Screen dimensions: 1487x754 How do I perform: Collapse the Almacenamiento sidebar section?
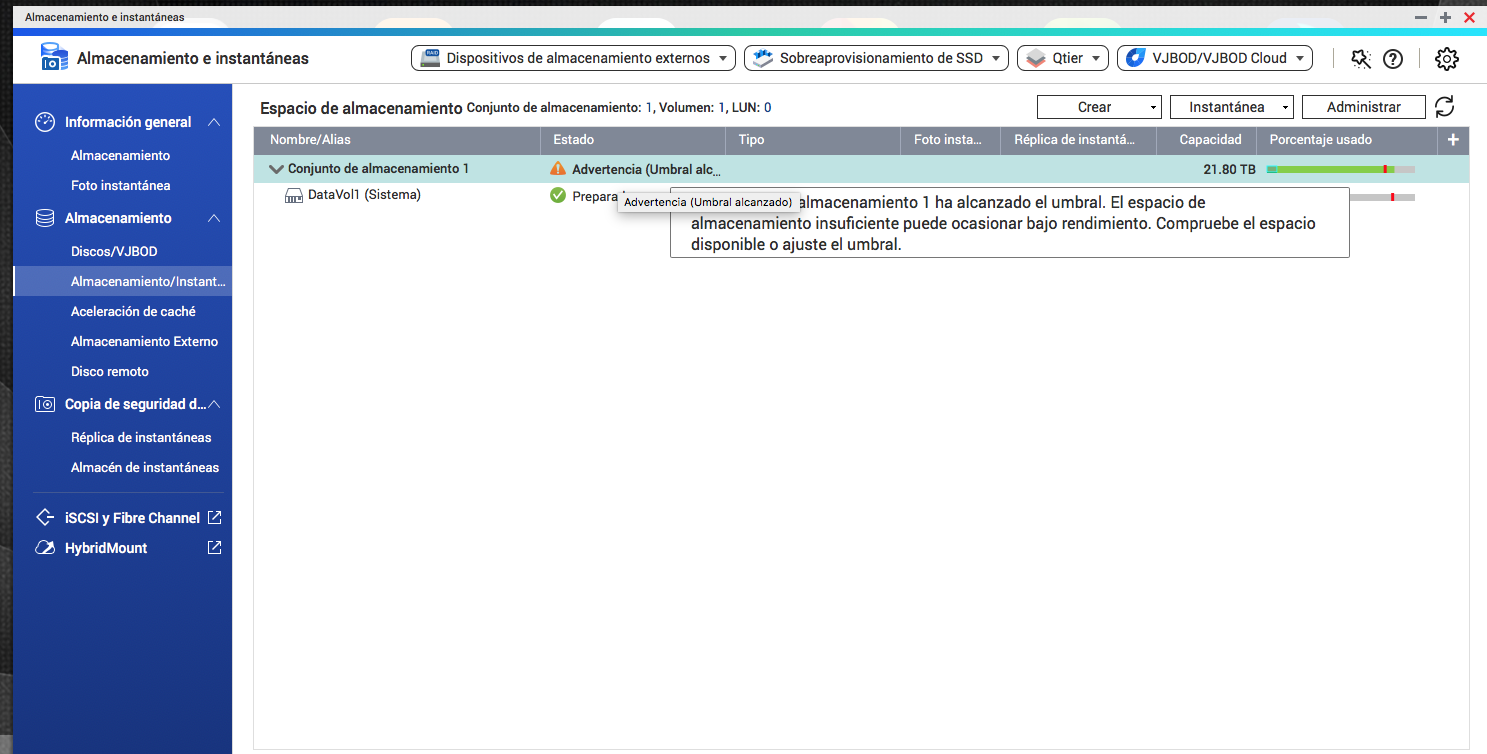[x=214, y=218]
